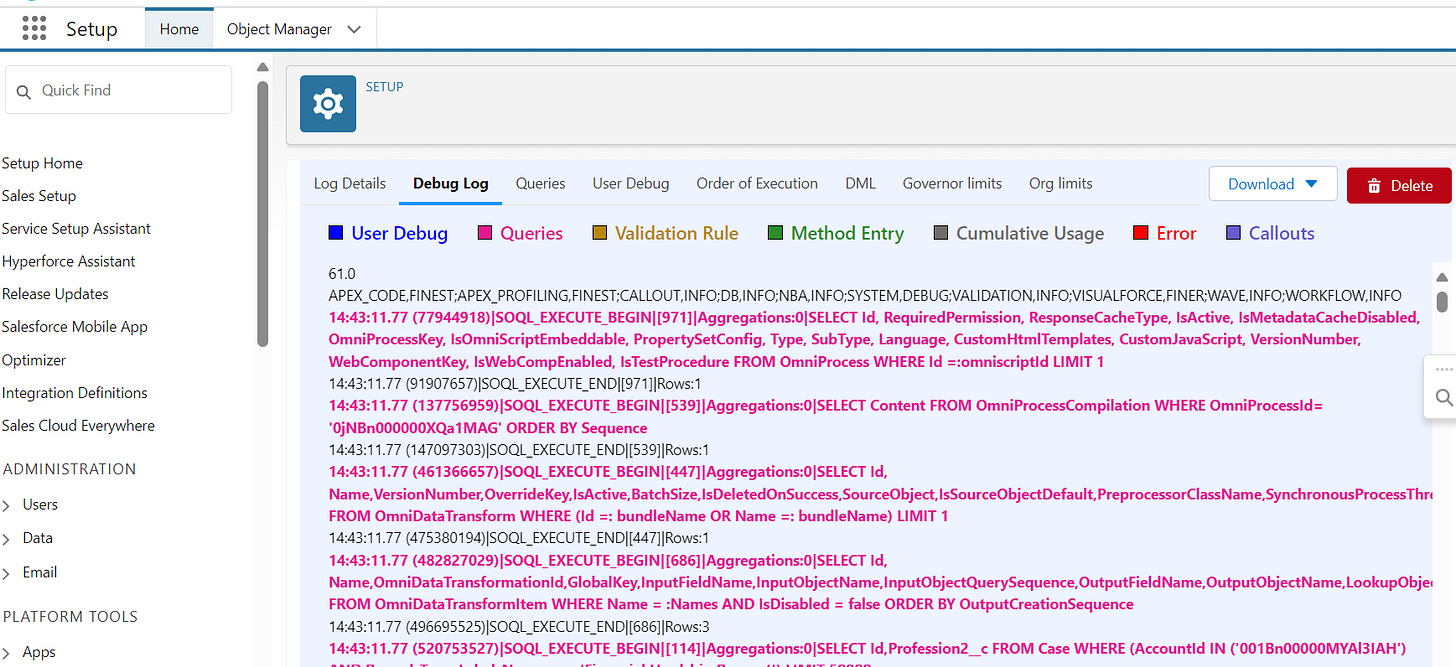Filter log by Method Entry label

pos(848,233)
